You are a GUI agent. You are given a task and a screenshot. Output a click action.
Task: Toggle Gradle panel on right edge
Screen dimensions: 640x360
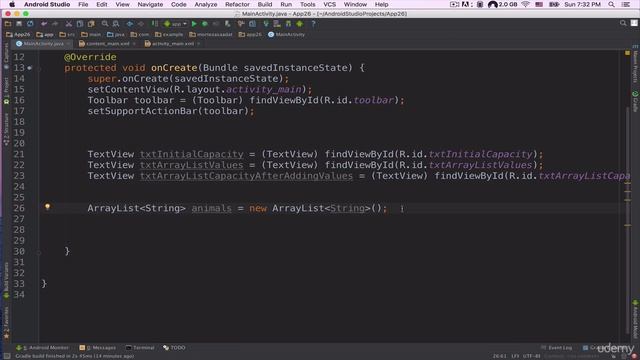pyautogui.click(x=635, y=101)
